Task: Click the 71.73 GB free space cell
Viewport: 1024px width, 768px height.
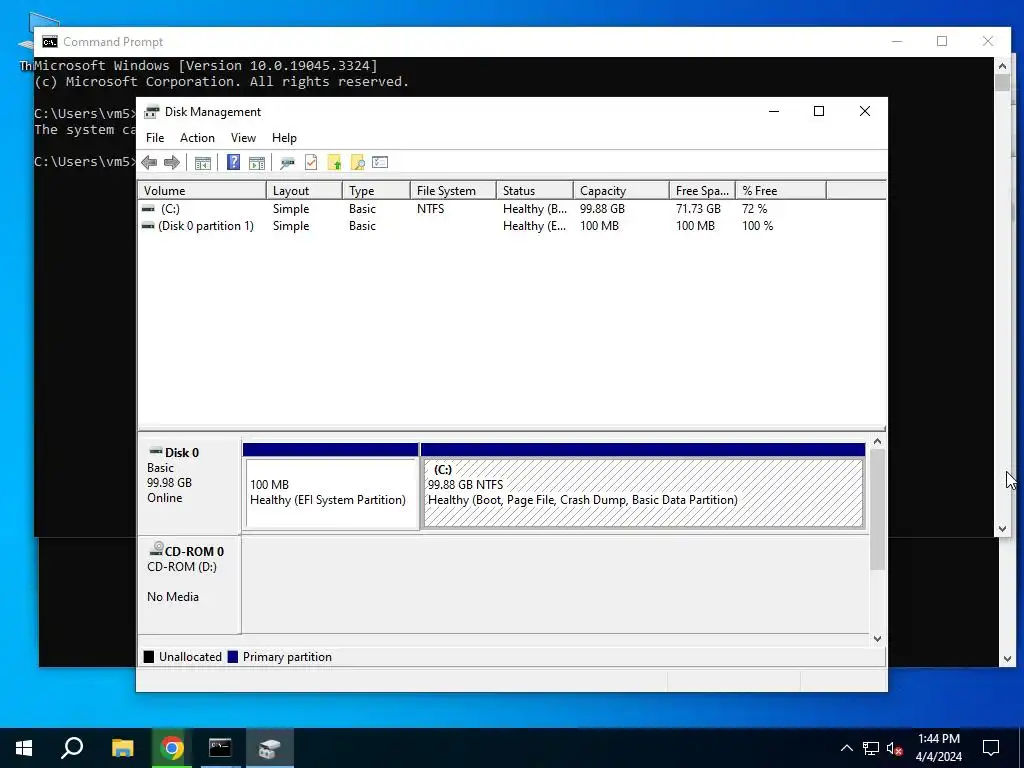Action: pos(698,209)
